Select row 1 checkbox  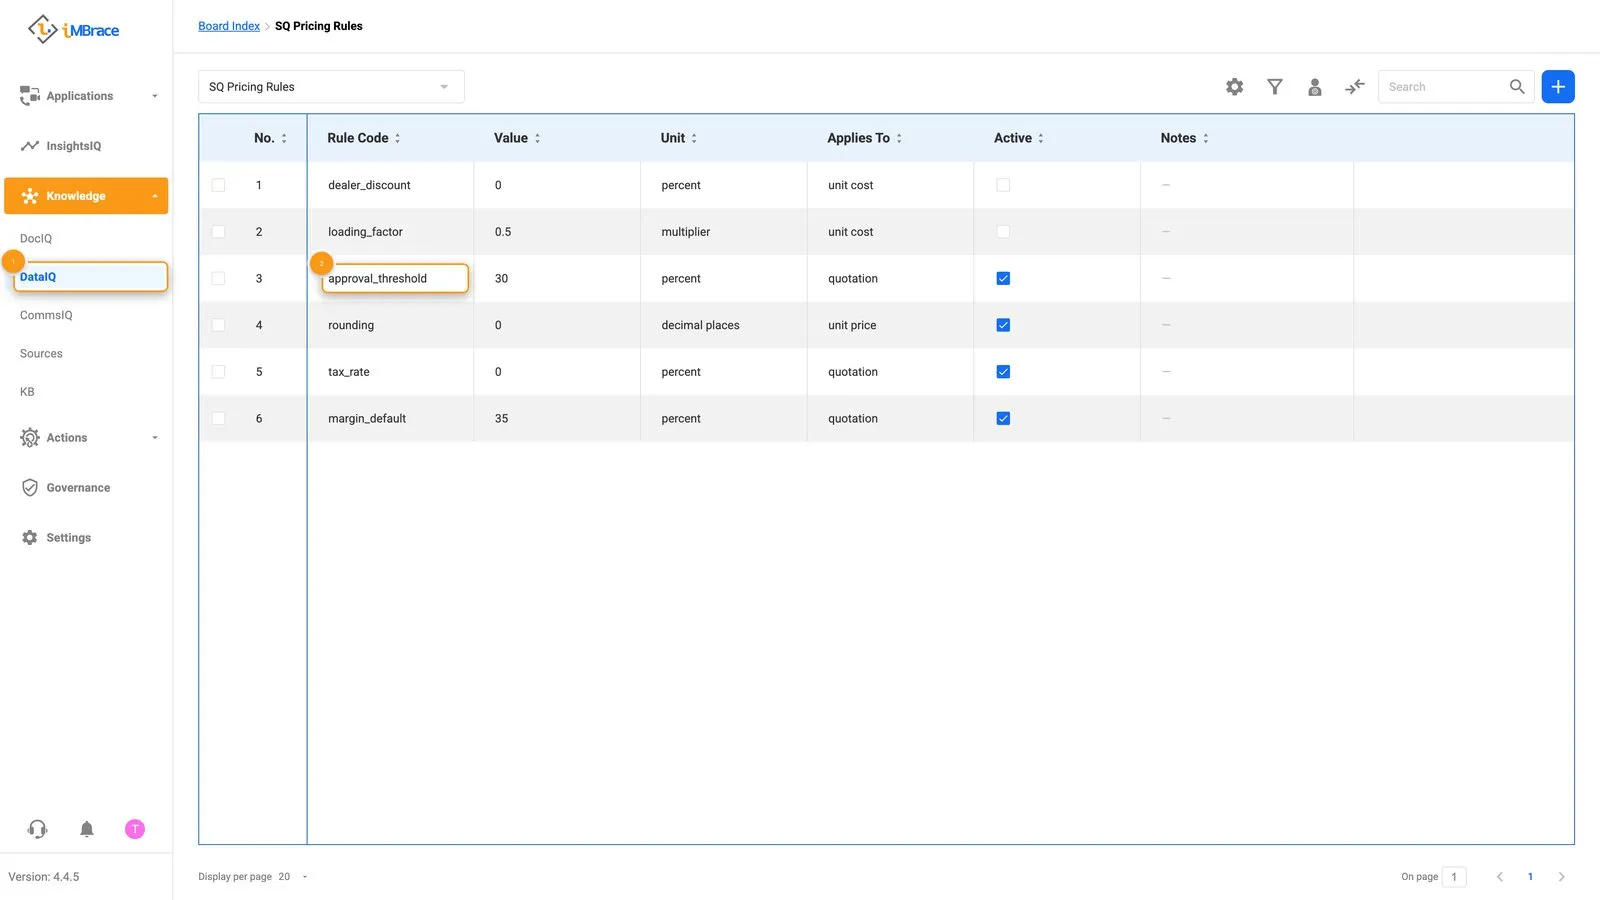point(218,185)
